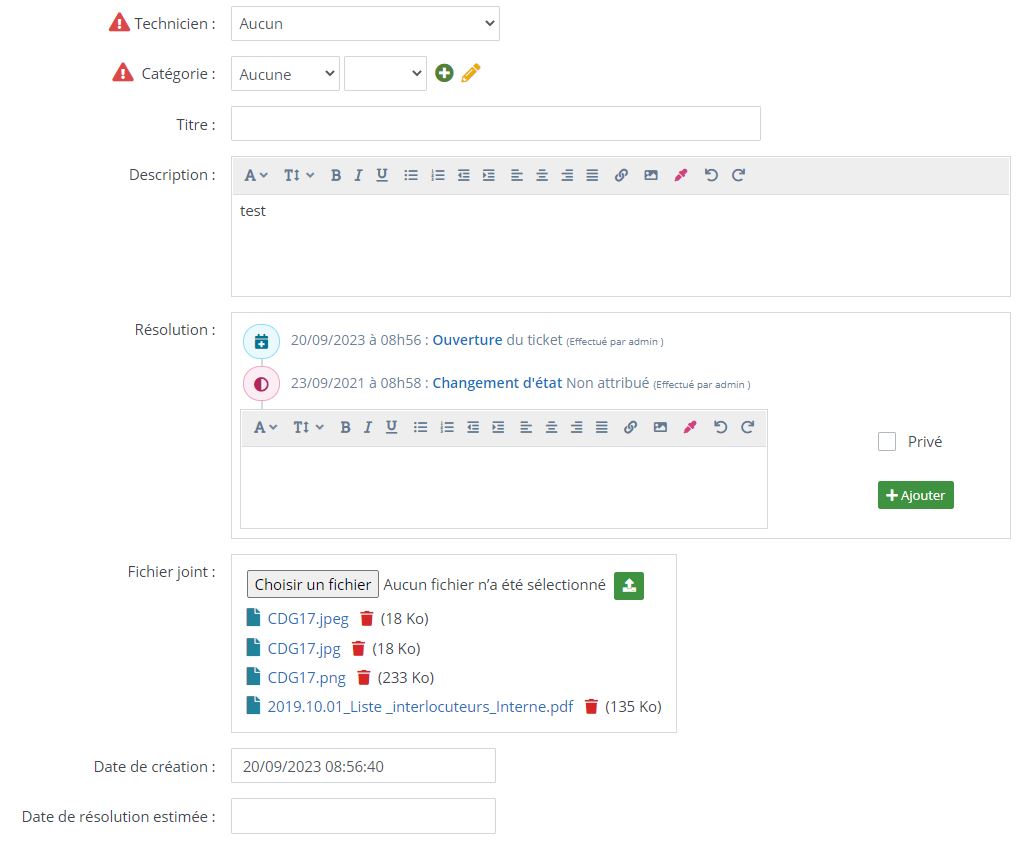Click the Résolution comment text area
The height and width of the screenshot is (841, 1025).
tap(504, 487)
